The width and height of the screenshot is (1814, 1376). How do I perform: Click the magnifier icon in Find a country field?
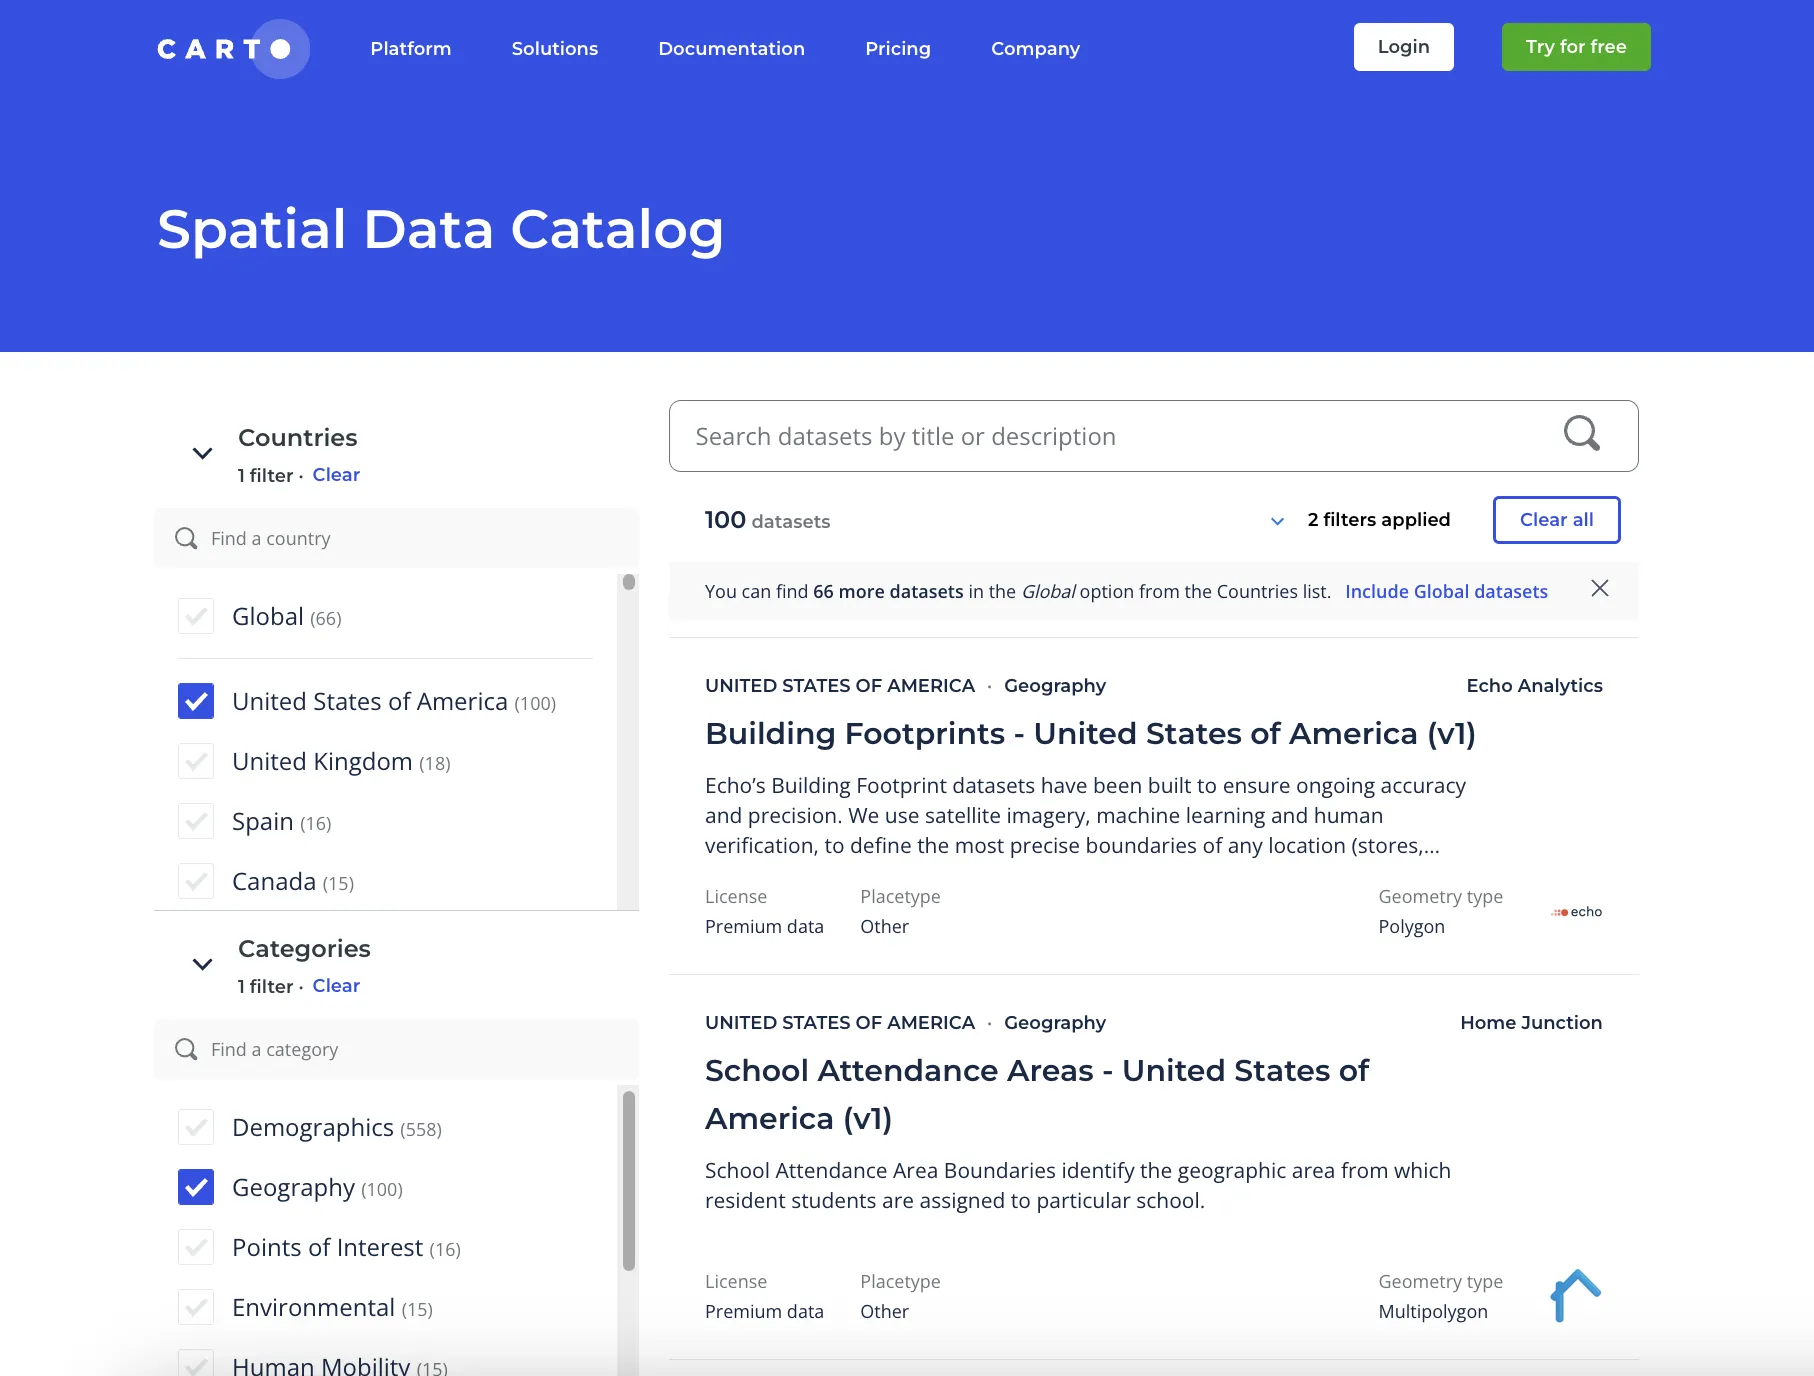[186, 538]
